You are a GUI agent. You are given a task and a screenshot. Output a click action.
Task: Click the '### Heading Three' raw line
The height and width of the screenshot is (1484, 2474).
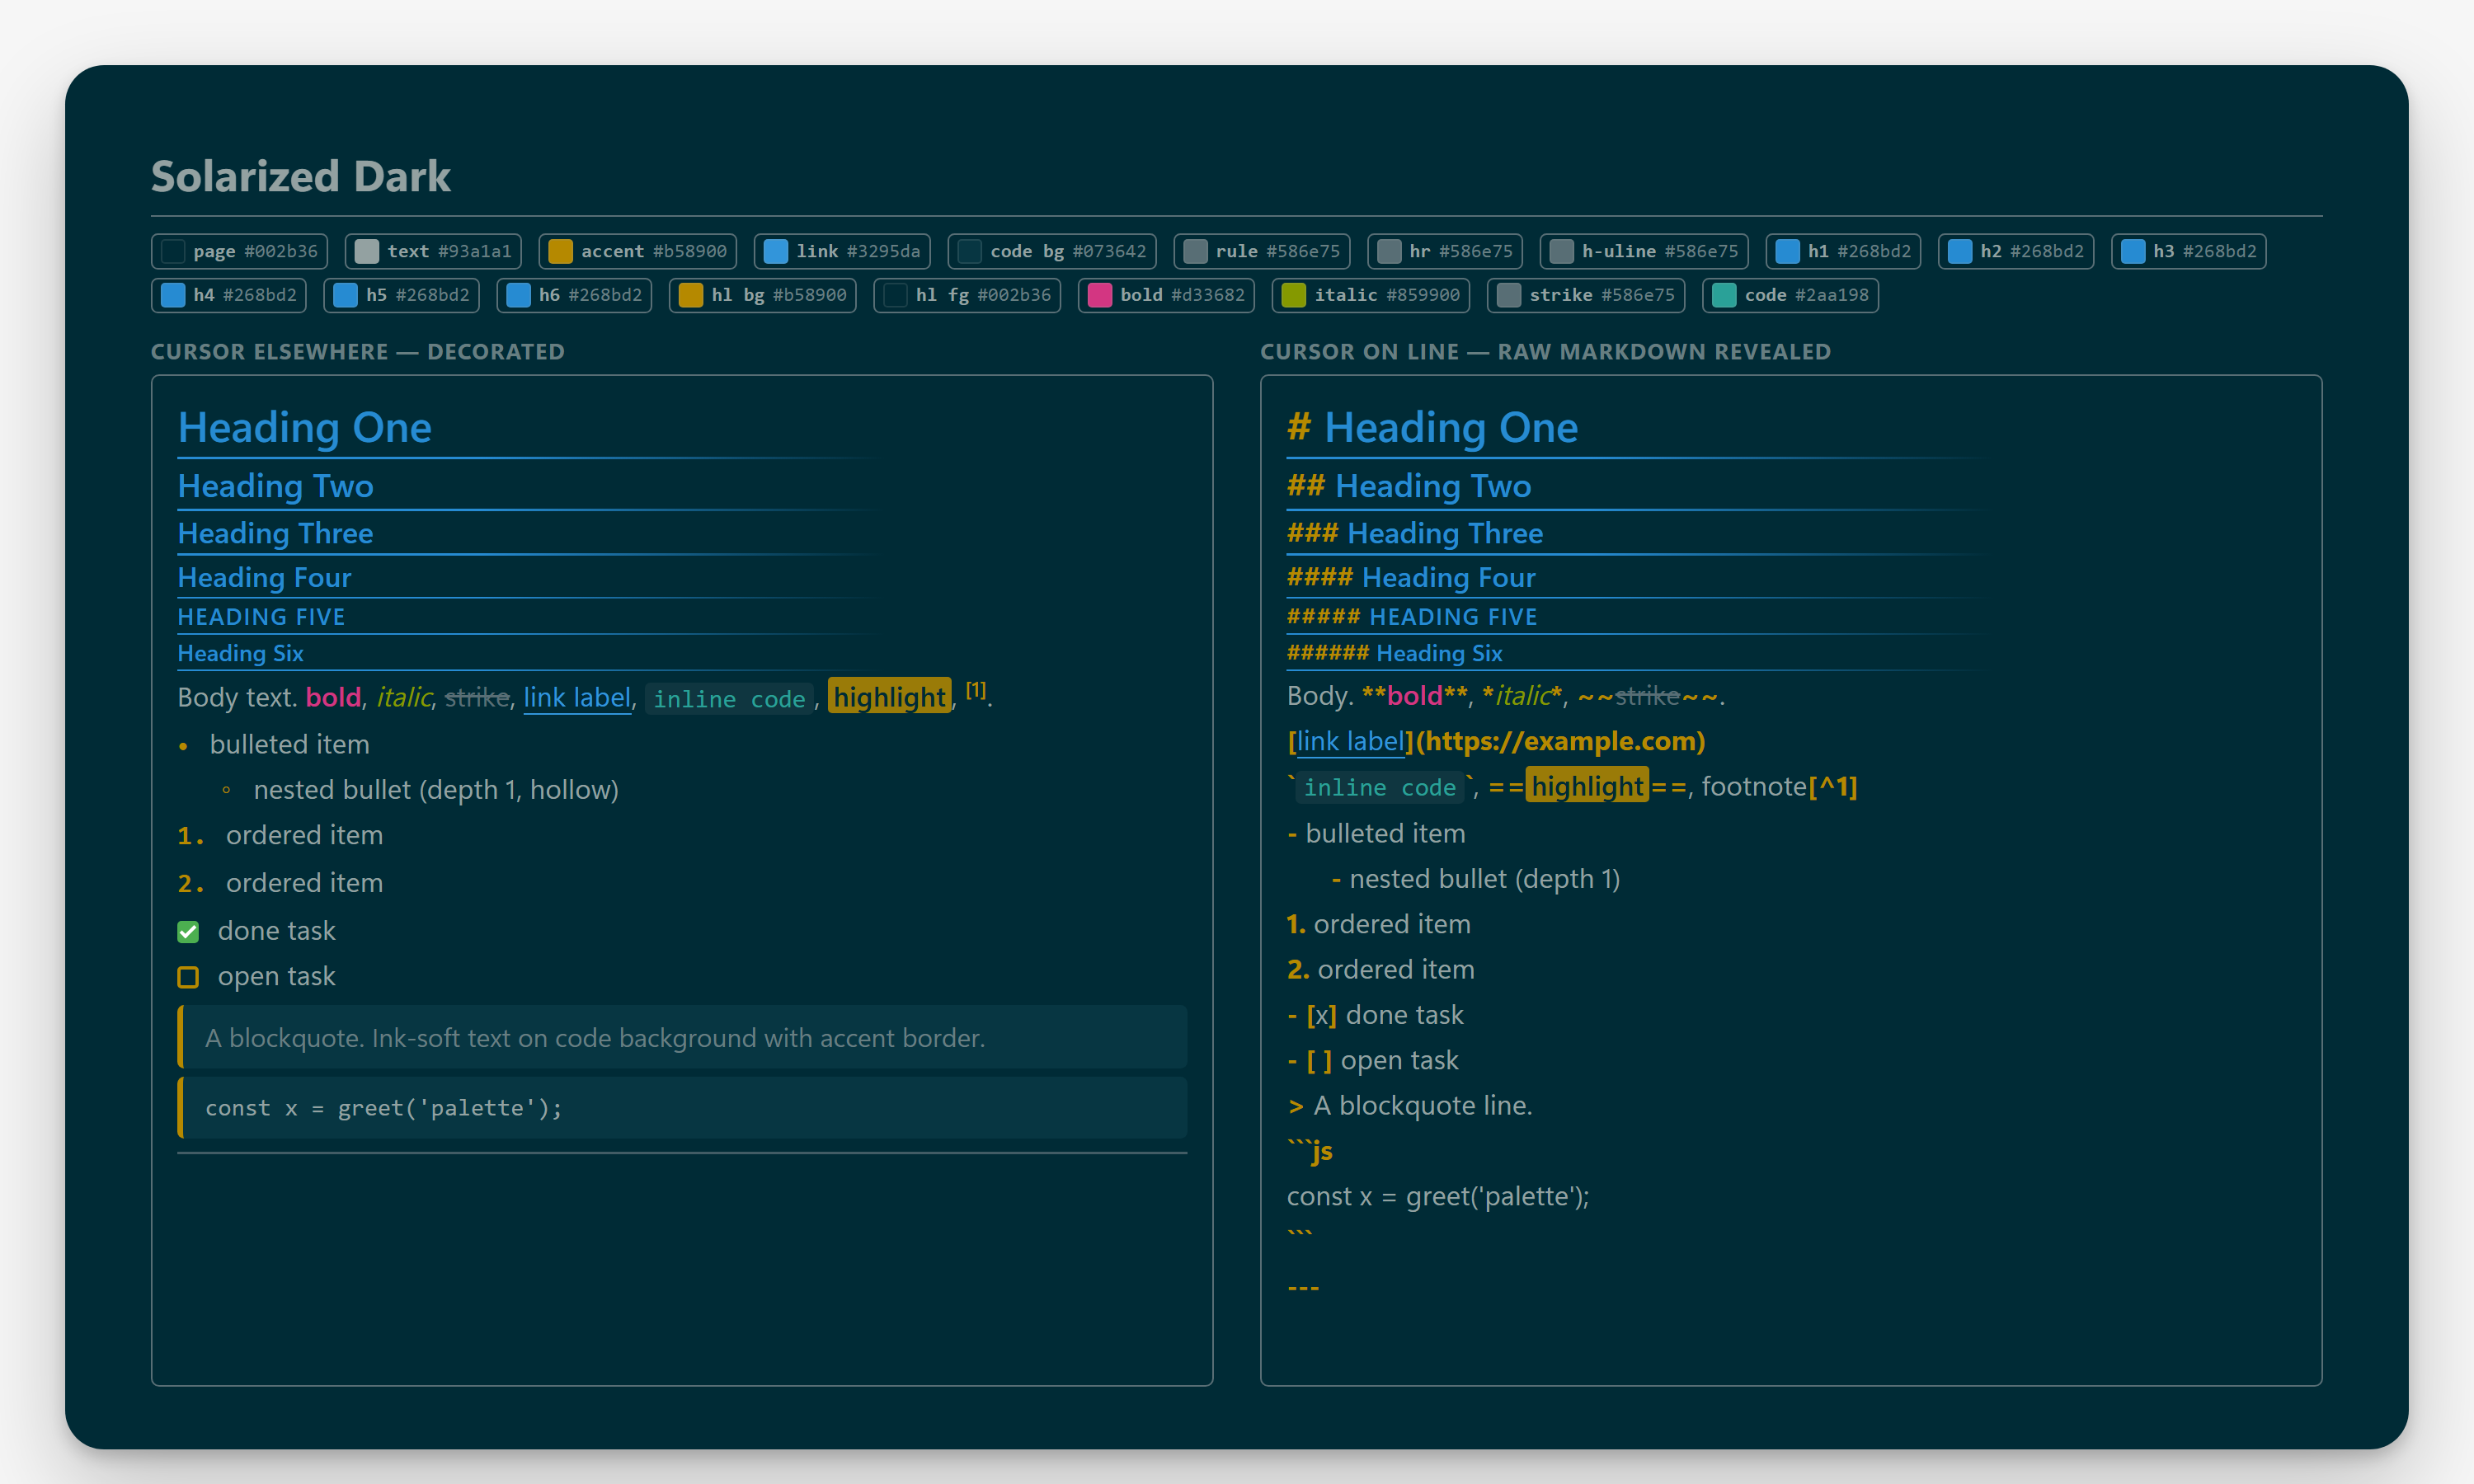[x=1415, y=533]
